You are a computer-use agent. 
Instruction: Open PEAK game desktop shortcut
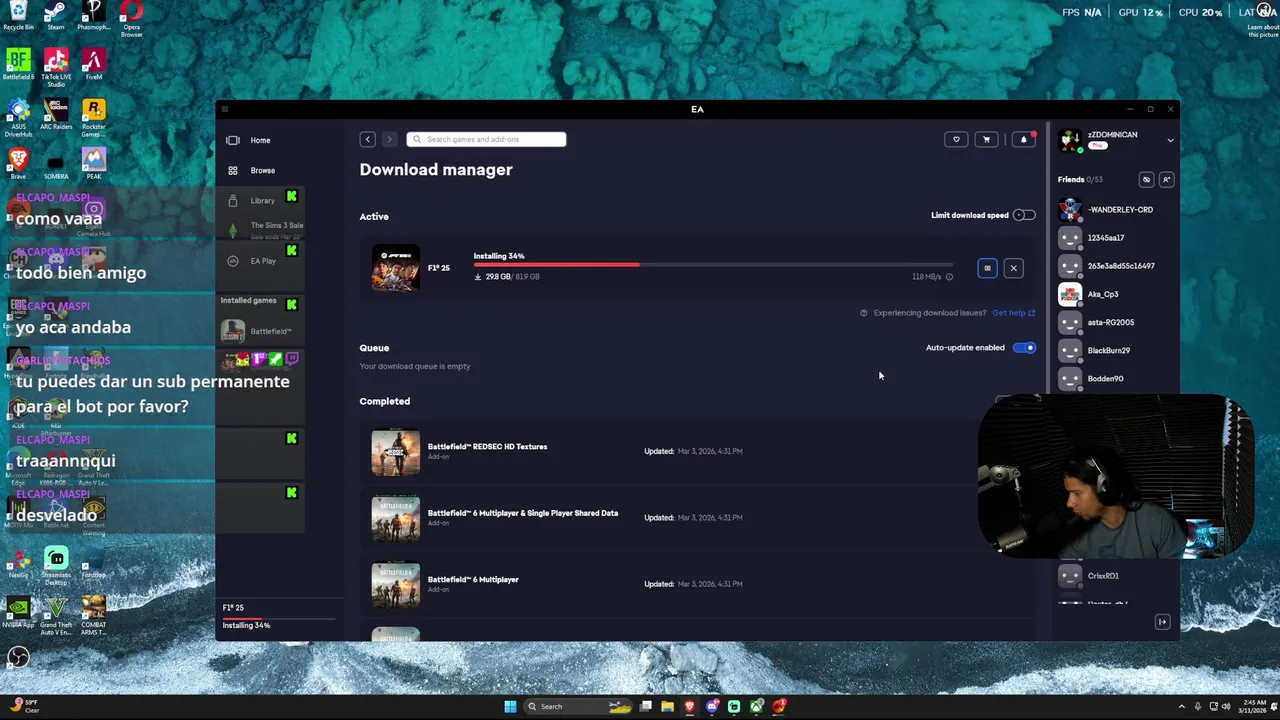tap(93, 162)
